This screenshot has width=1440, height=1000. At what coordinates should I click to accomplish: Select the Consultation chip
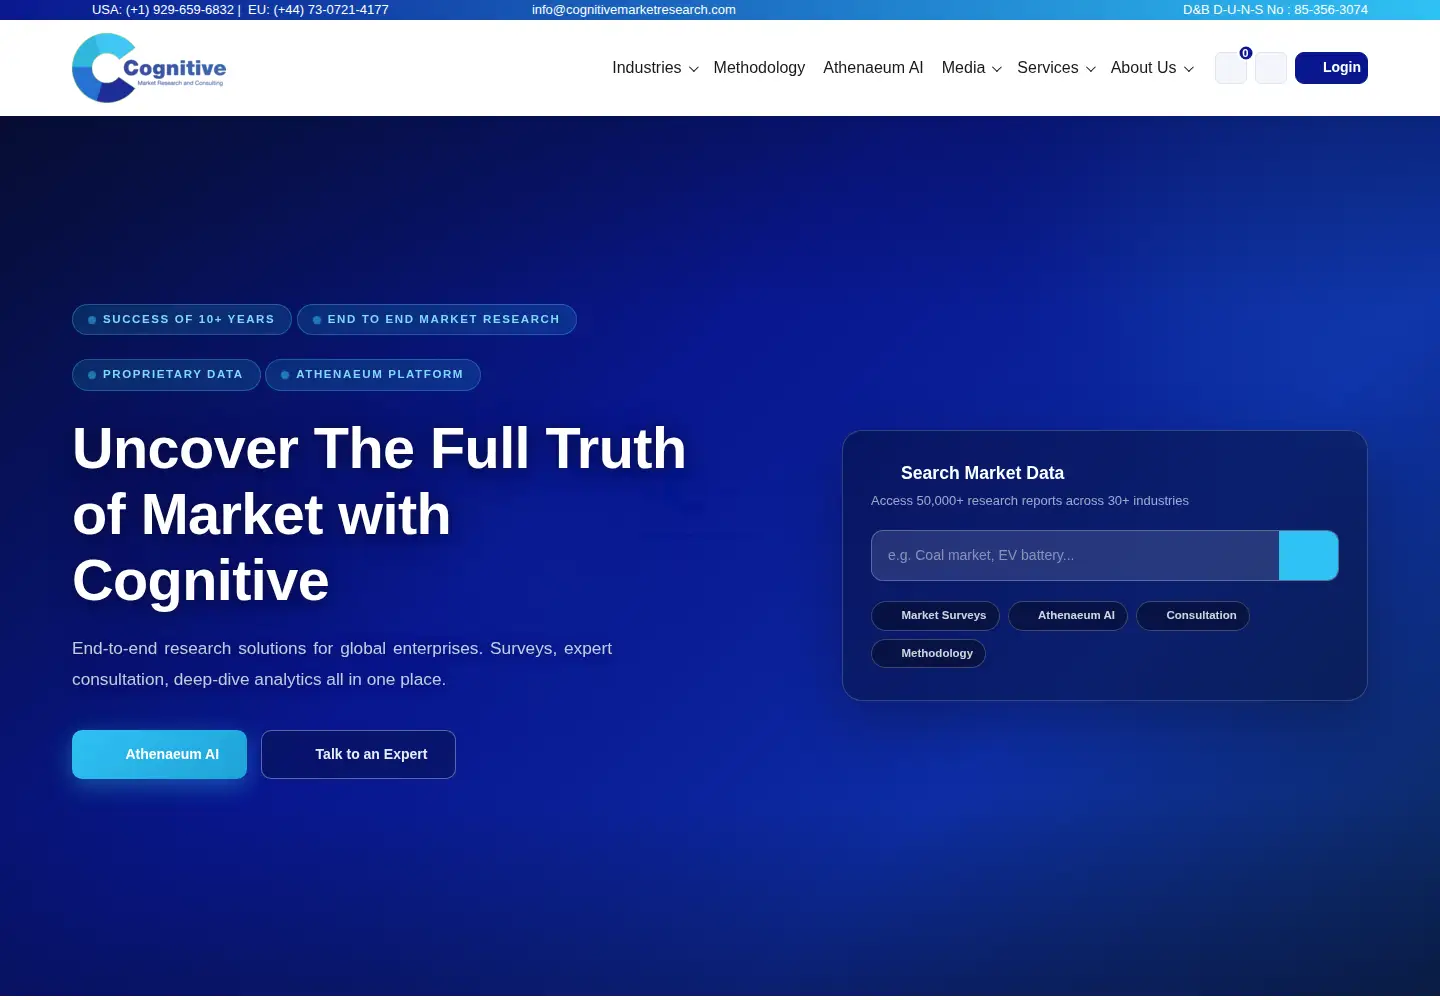click(1193, 616)
